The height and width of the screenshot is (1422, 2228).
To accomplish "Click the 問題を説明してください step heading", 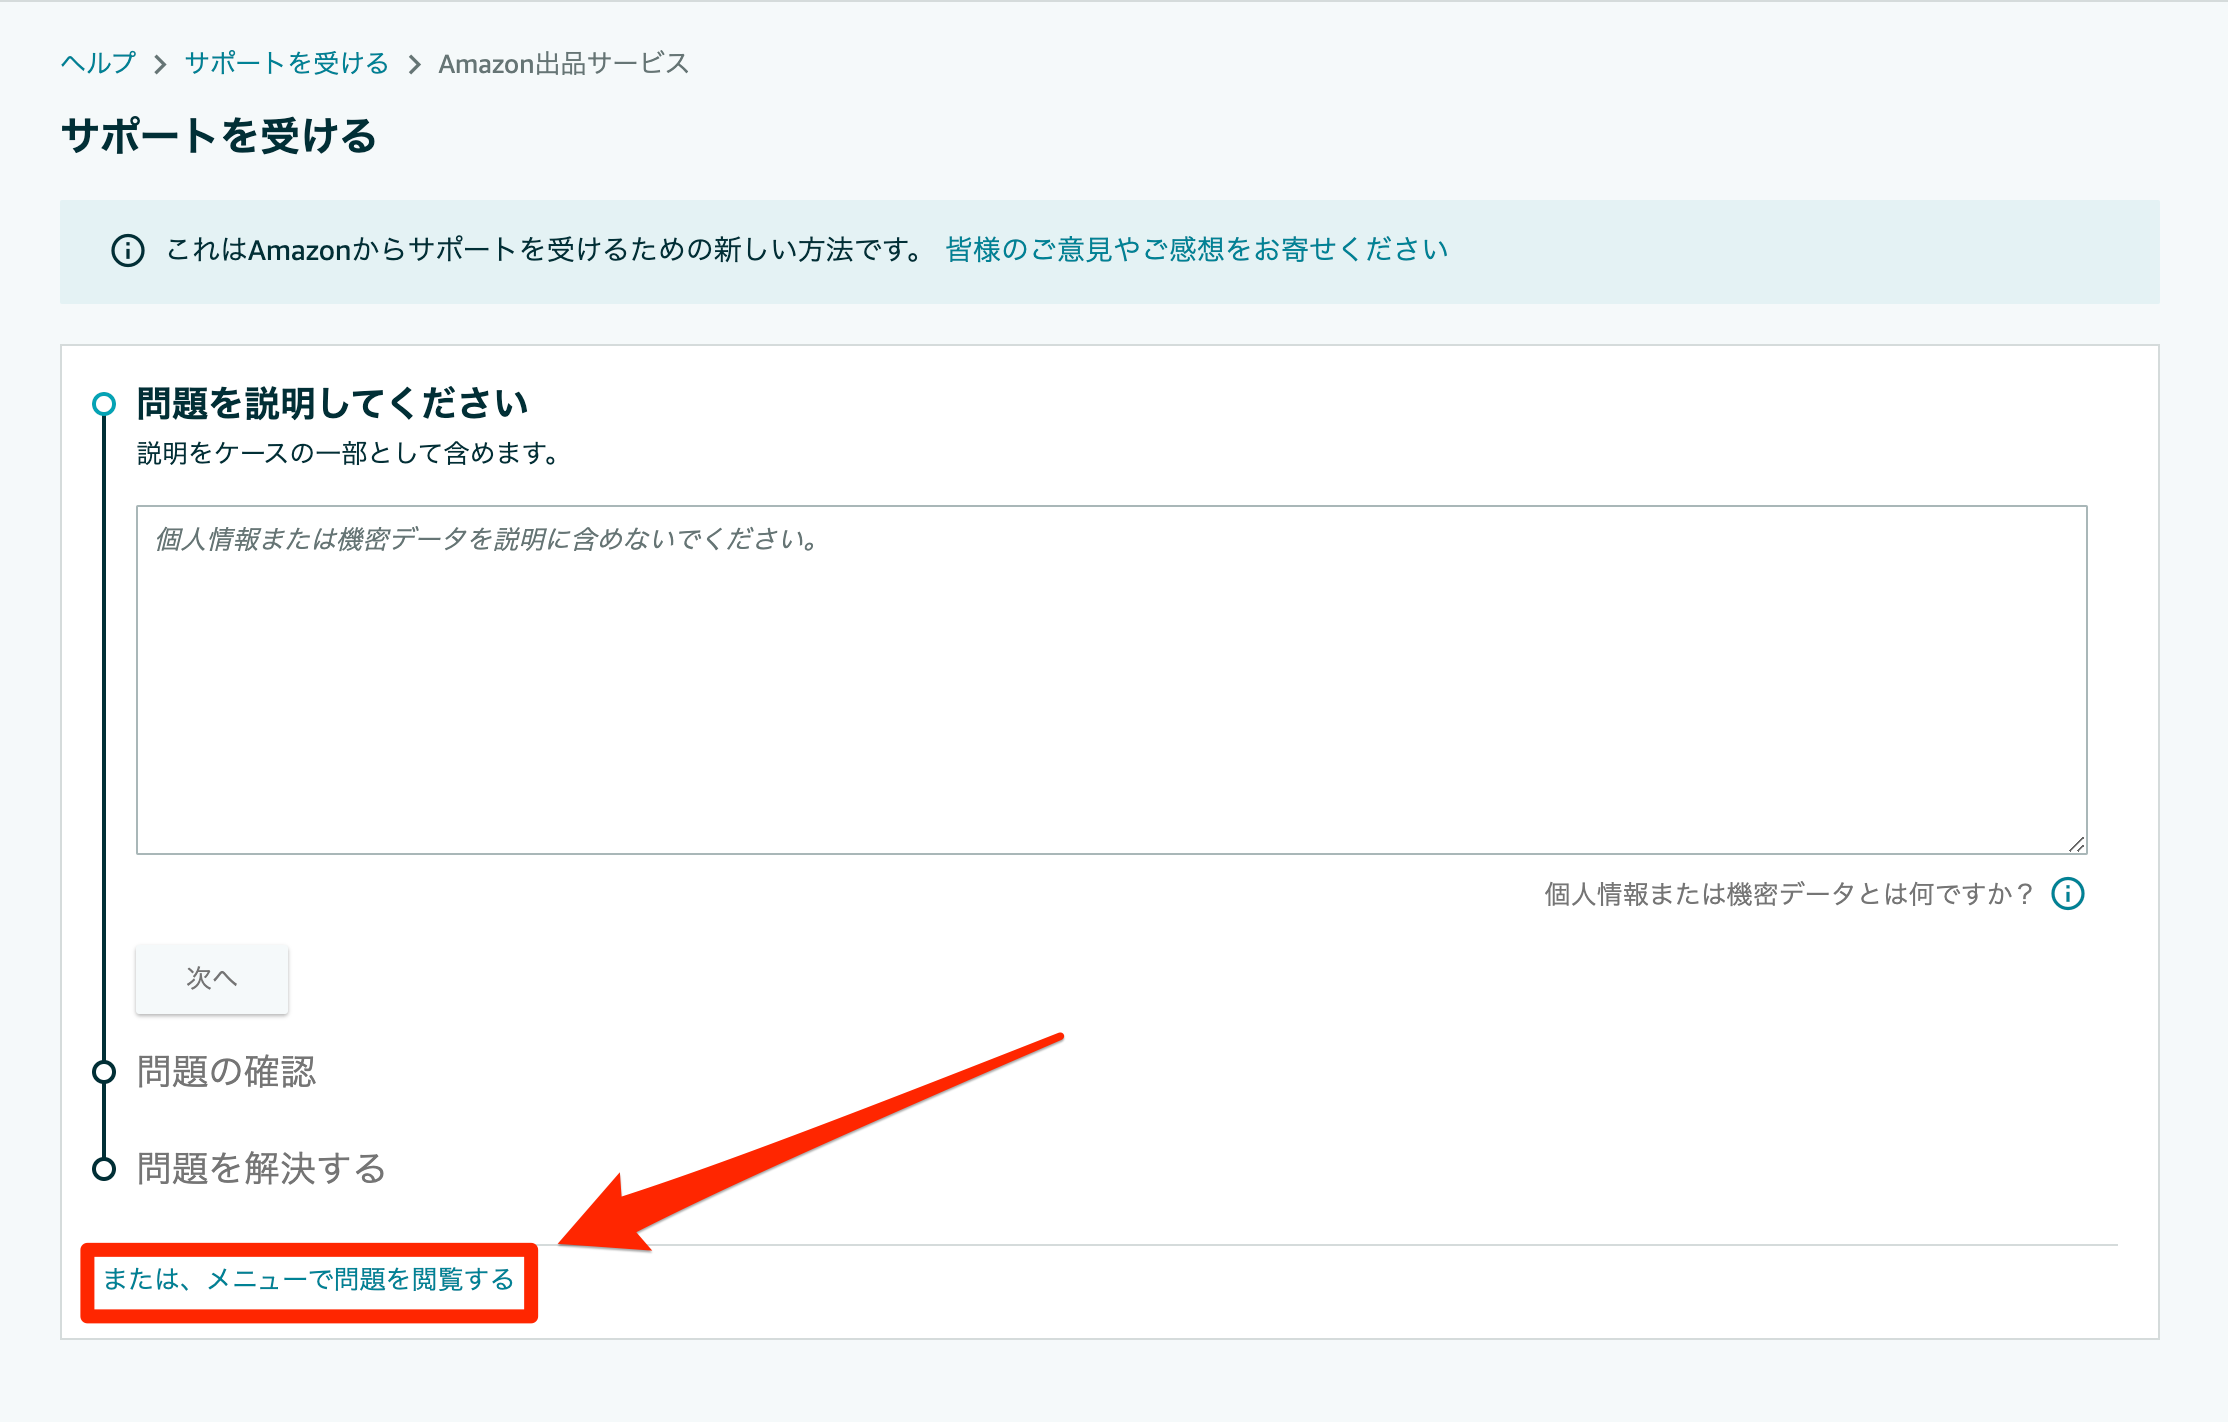I will tap(332, 404).
